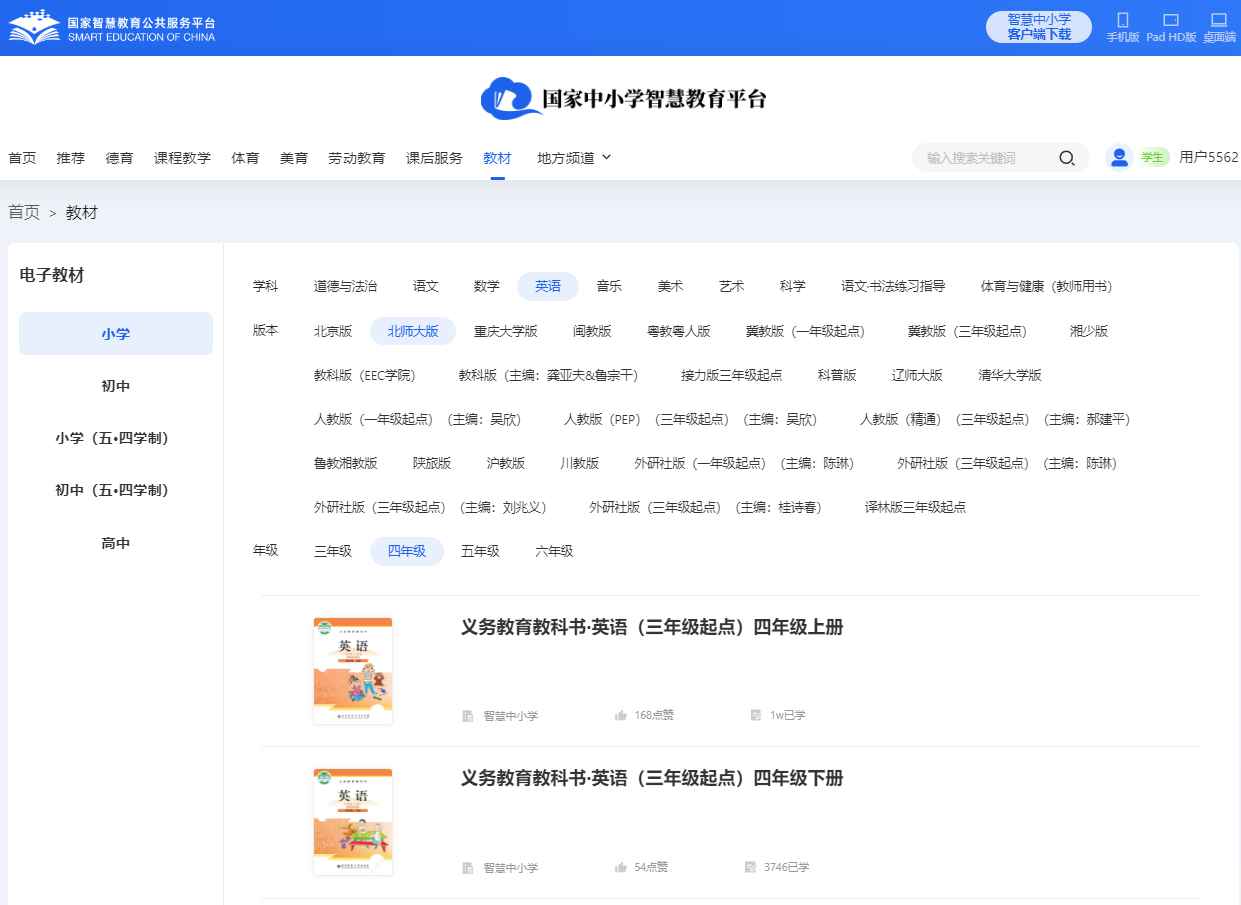
Task: Select the 音乐 subject filter
Action: tap(609, 286)
